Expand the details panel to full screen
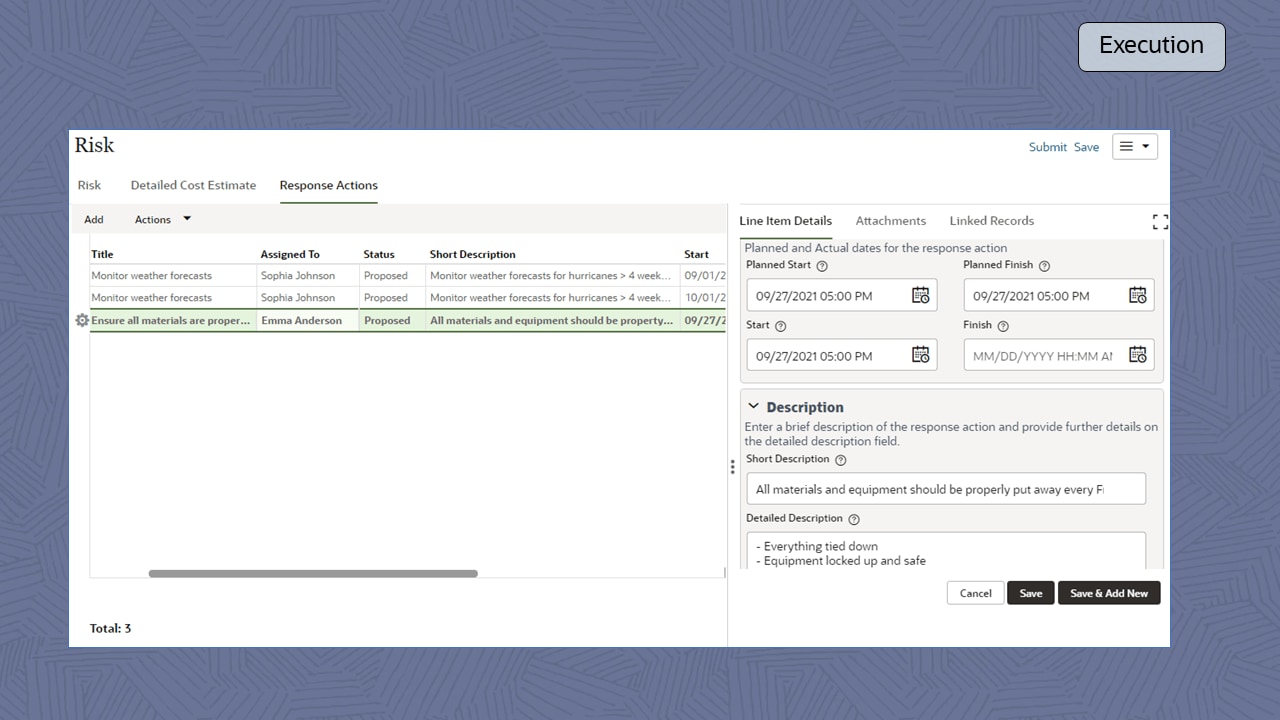1280x720 pixels. [1160, 222]
